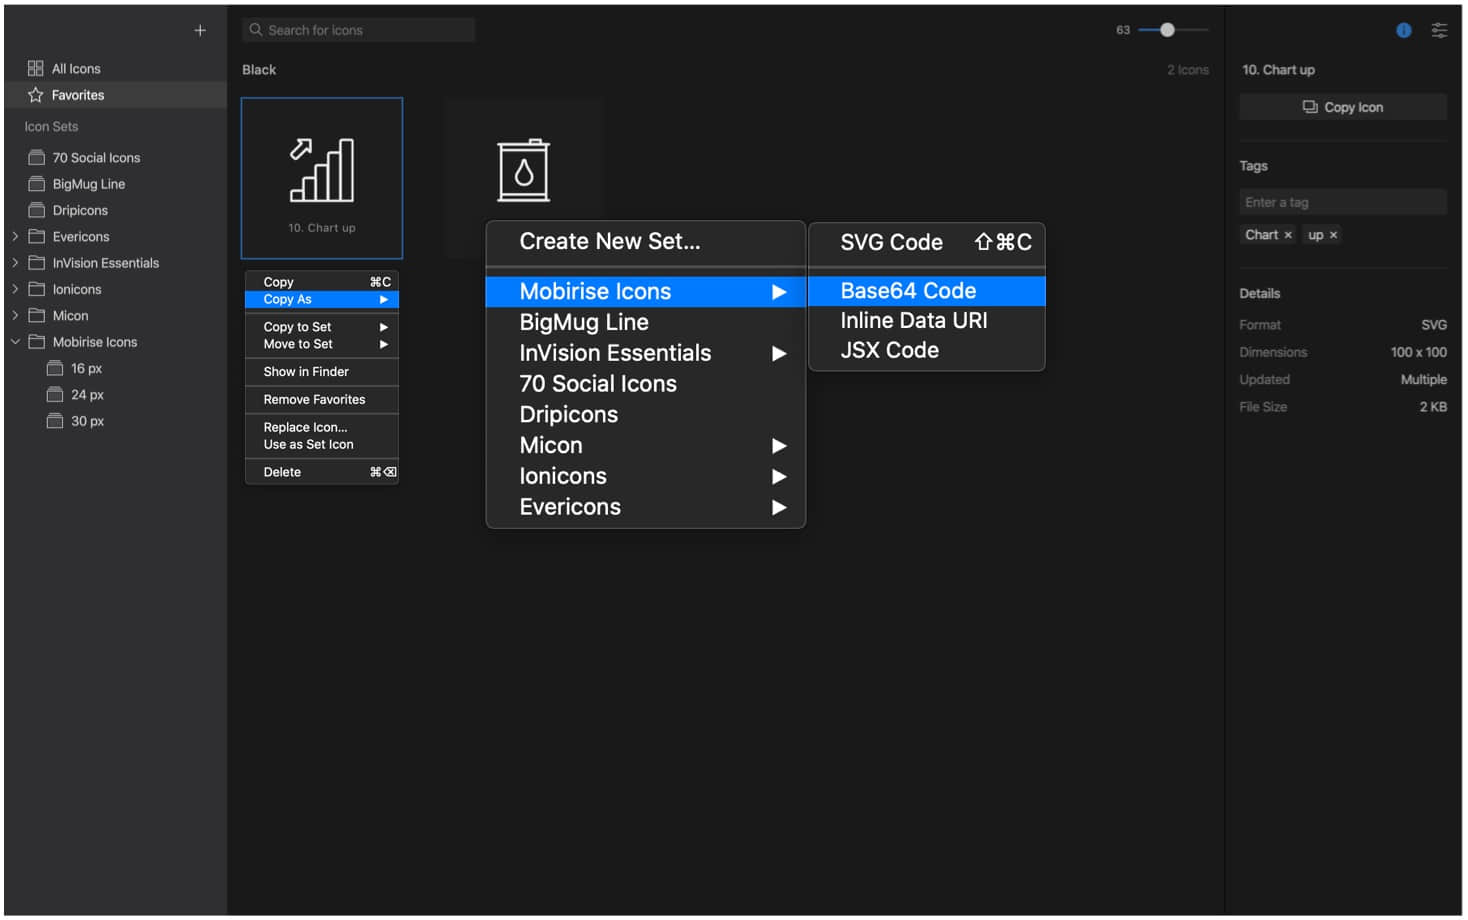Image resolution: width=1468 pixels, height=920 pixels.
Task: Click the 70 Social Icons set icon
Action: coord(37,158)
